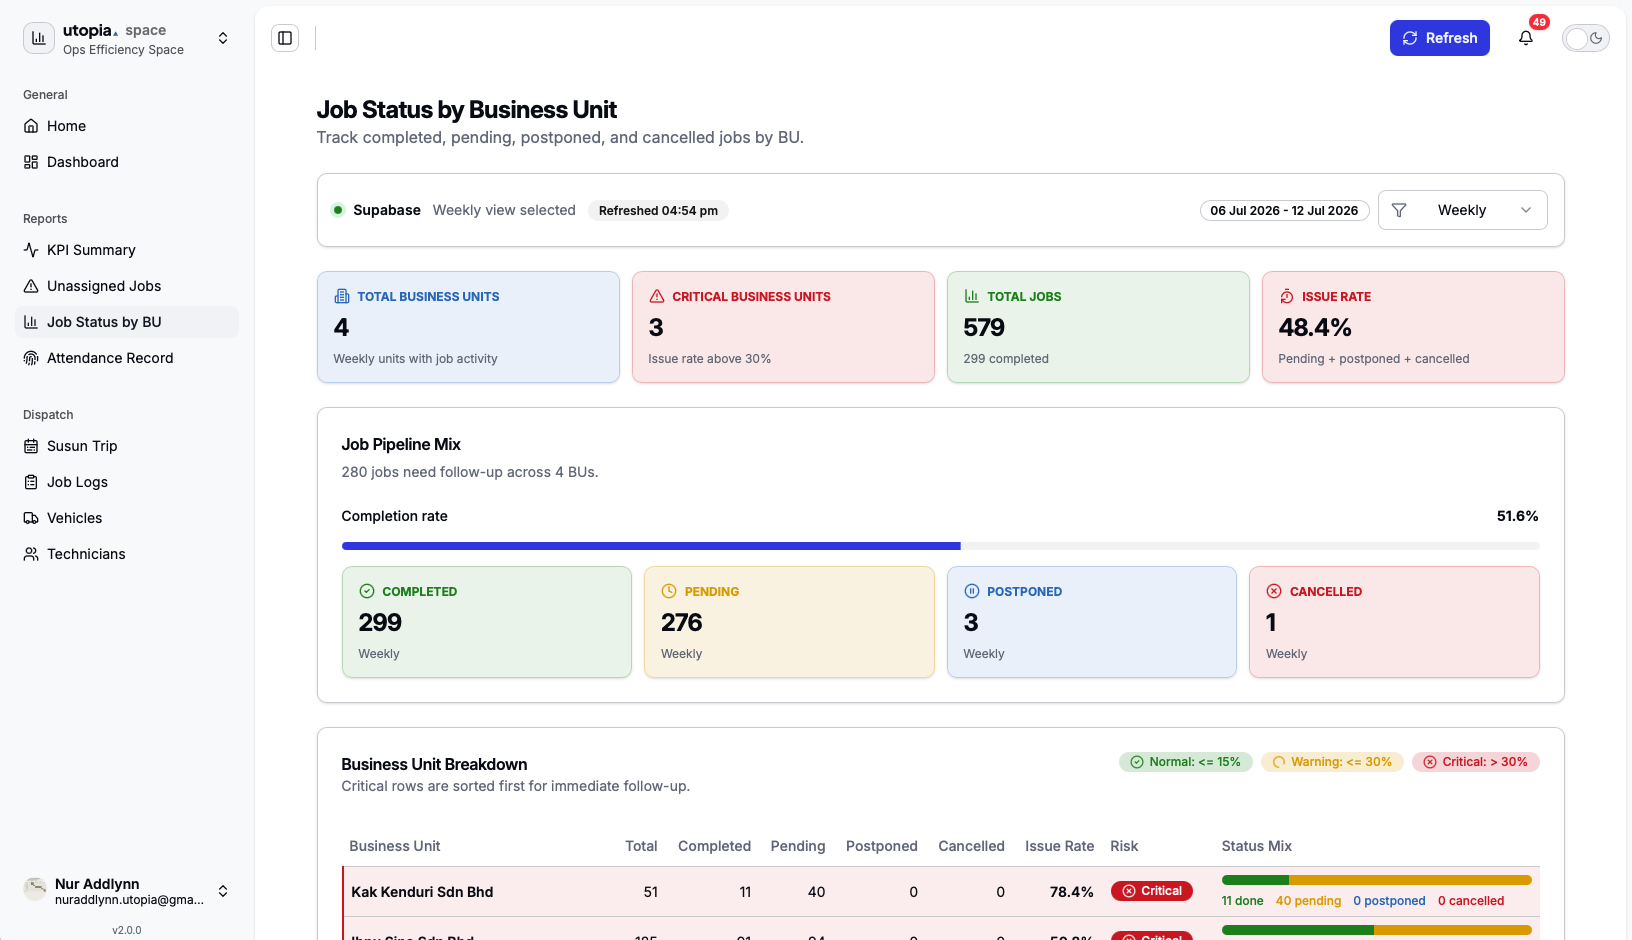The image size is (1632, 940).
Task: Click the Pending 276 card
Action: point(789,622)
